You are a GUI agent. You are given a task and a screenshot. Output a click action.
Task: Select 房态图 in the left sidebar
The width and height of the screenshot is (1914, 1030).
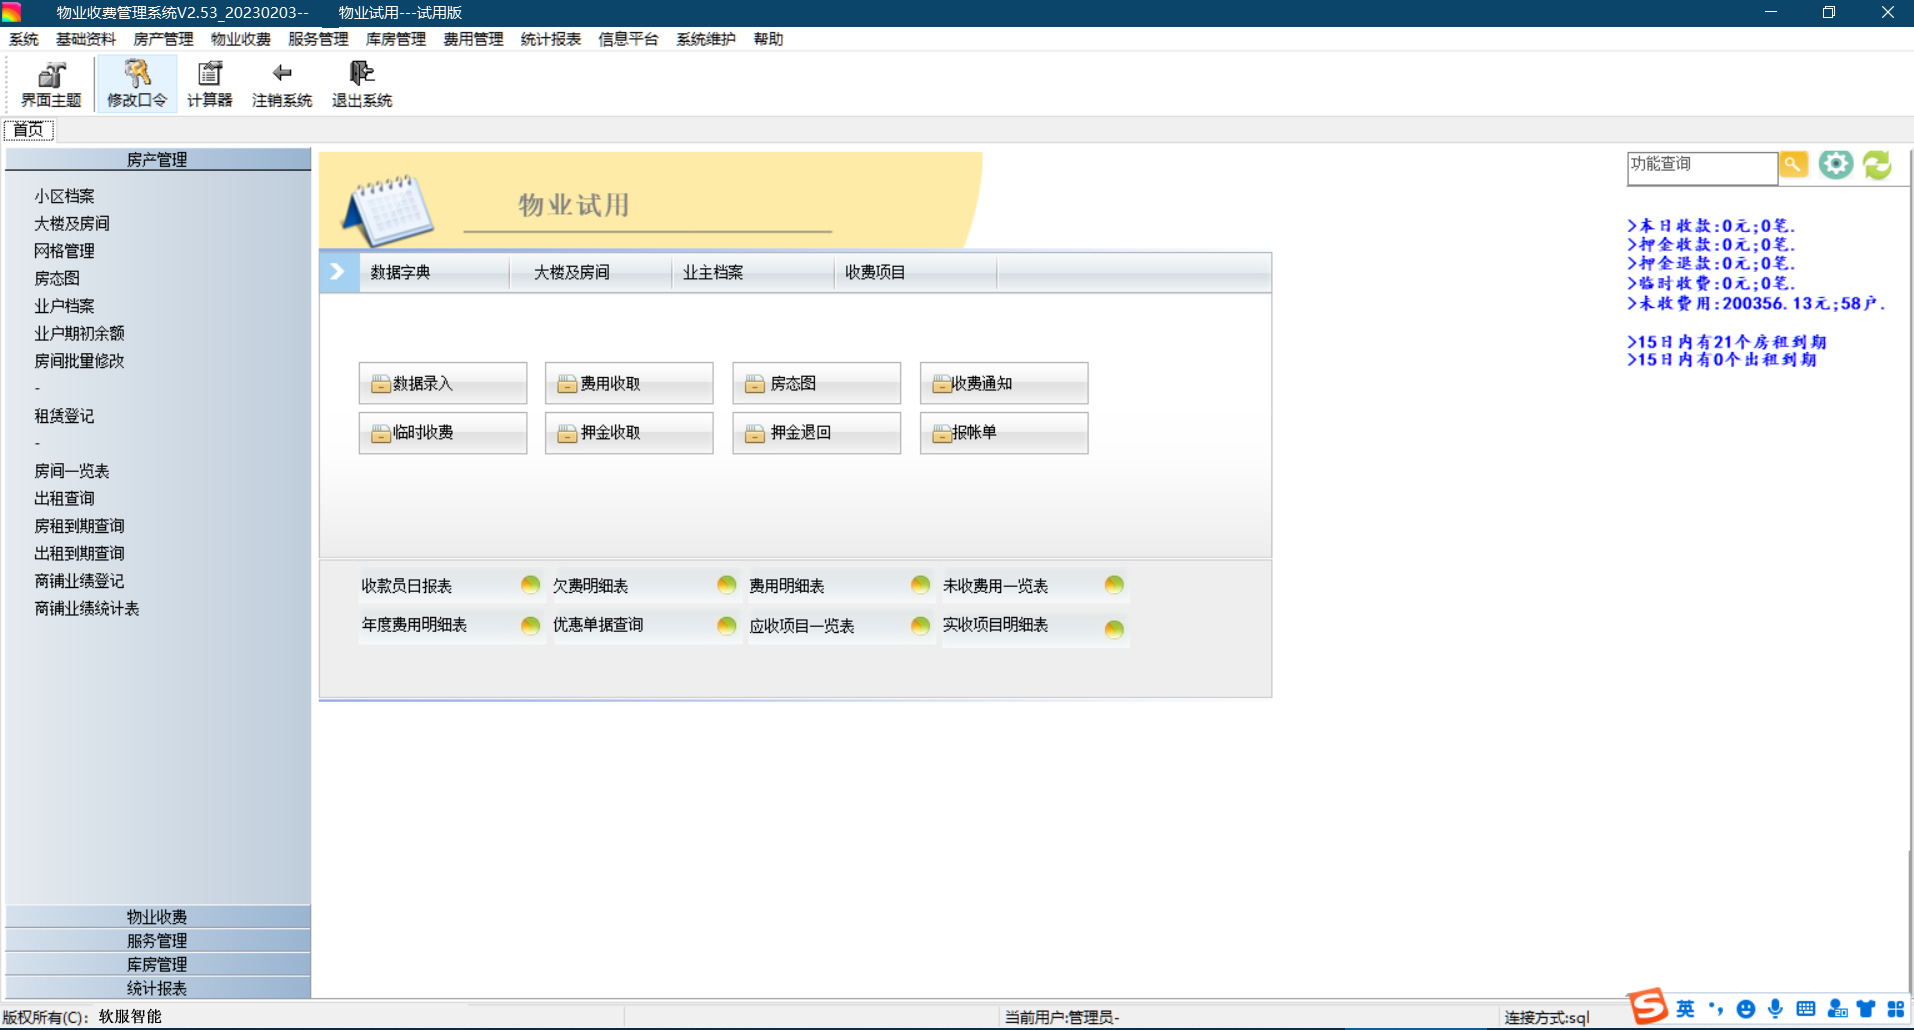point(57,278)
